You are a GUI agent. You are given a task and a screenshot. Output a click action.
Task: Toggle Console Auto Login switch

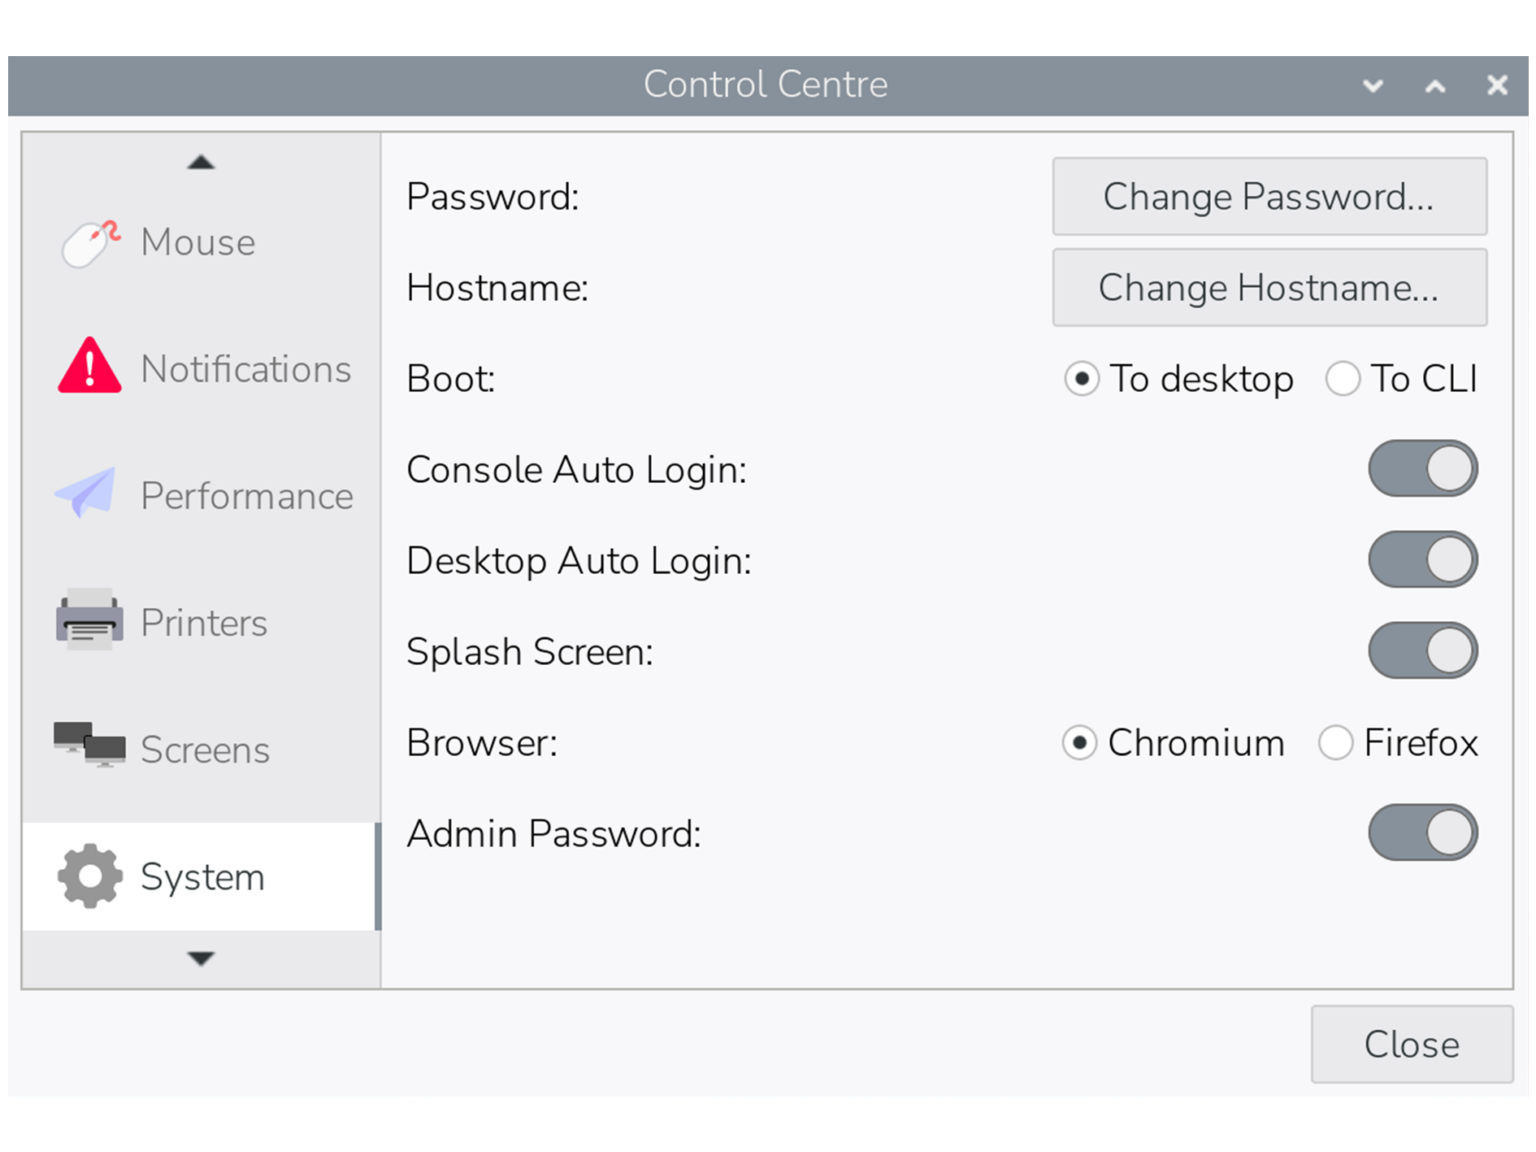(1422, 469)
